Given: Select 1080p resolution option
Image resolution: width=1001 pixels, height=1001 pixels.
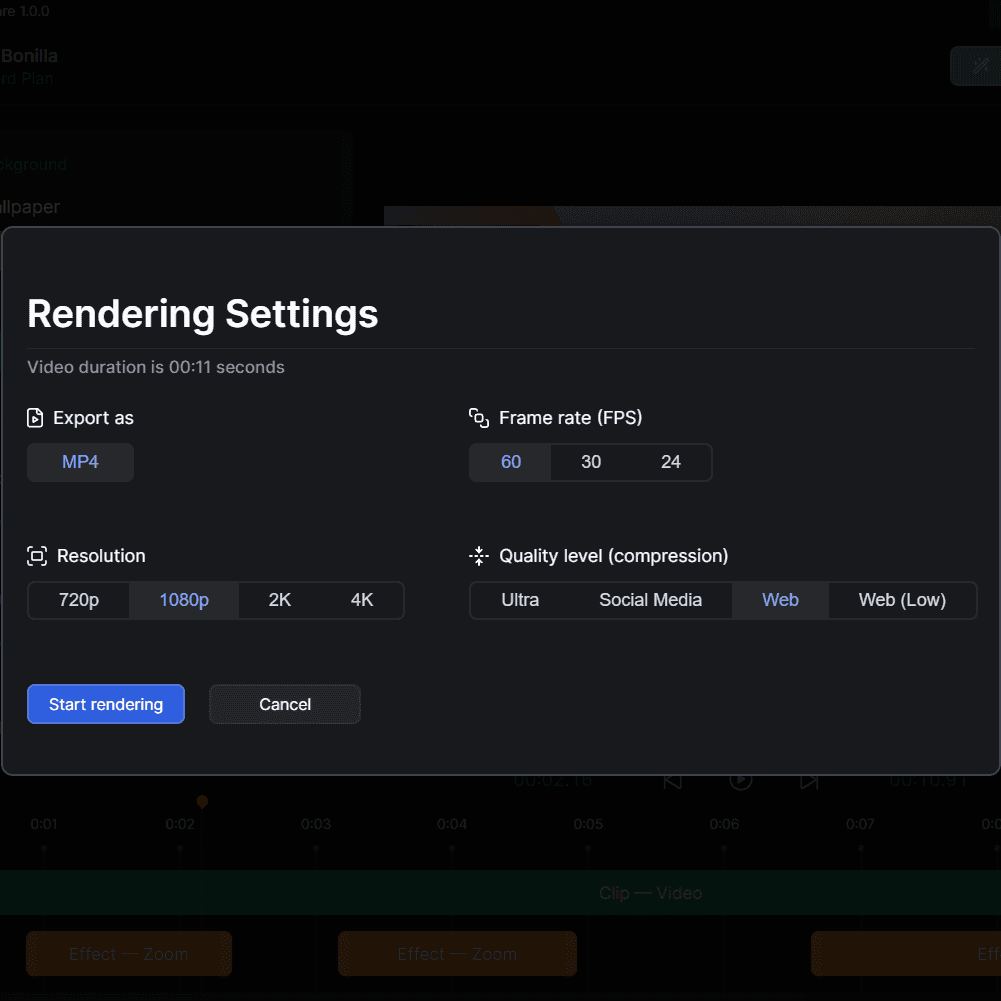Looking at the screenshot, I should (184, 600).
